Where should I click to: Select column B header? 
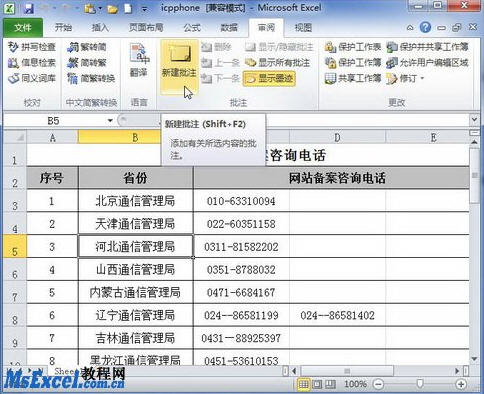click(135, 137)
